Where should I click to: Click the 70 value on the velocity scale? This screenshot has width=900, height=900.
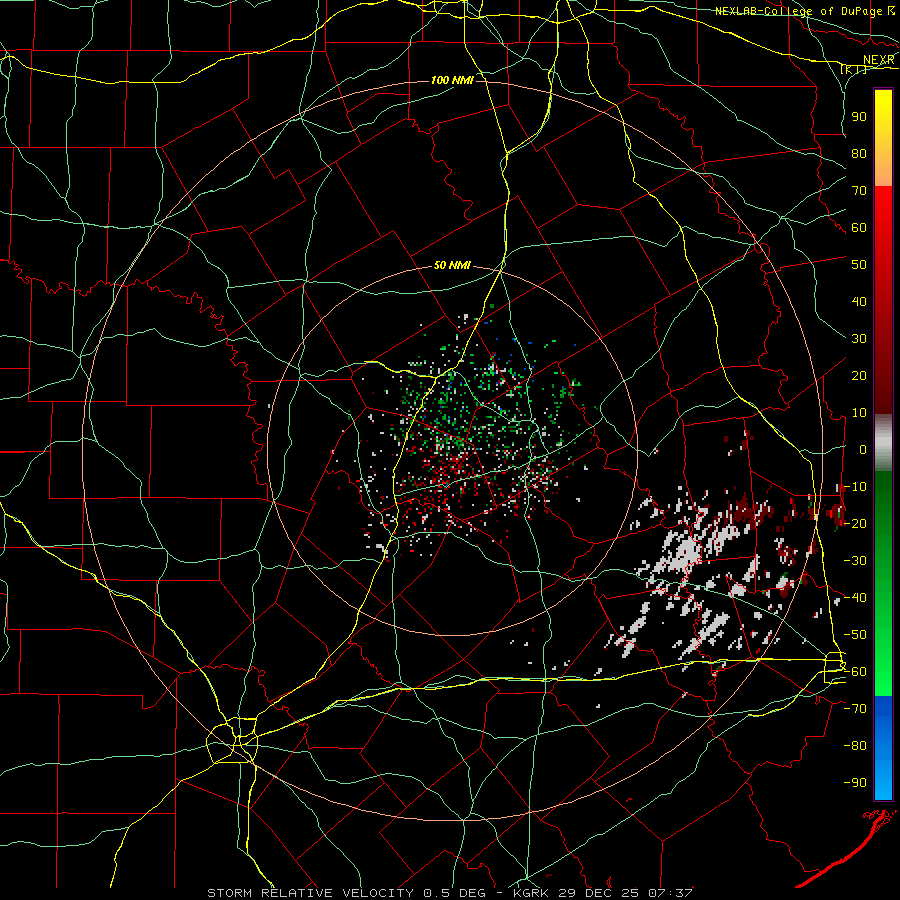[x=859, y=191]
